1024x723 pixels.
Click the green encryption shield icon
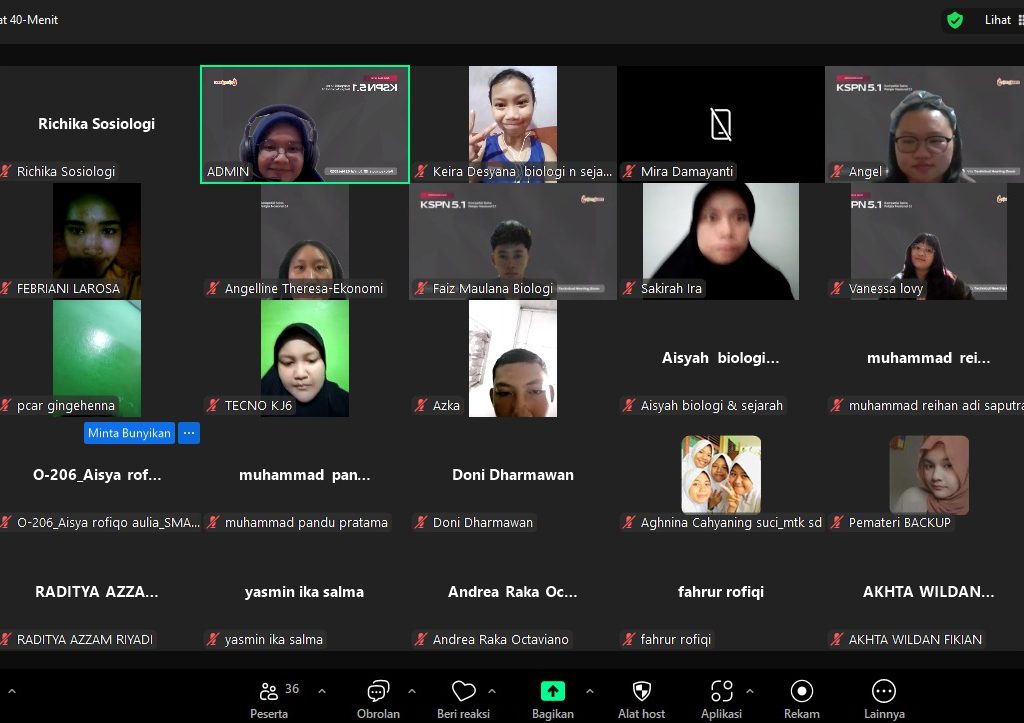pyautogui.click(x=955, y=20)
